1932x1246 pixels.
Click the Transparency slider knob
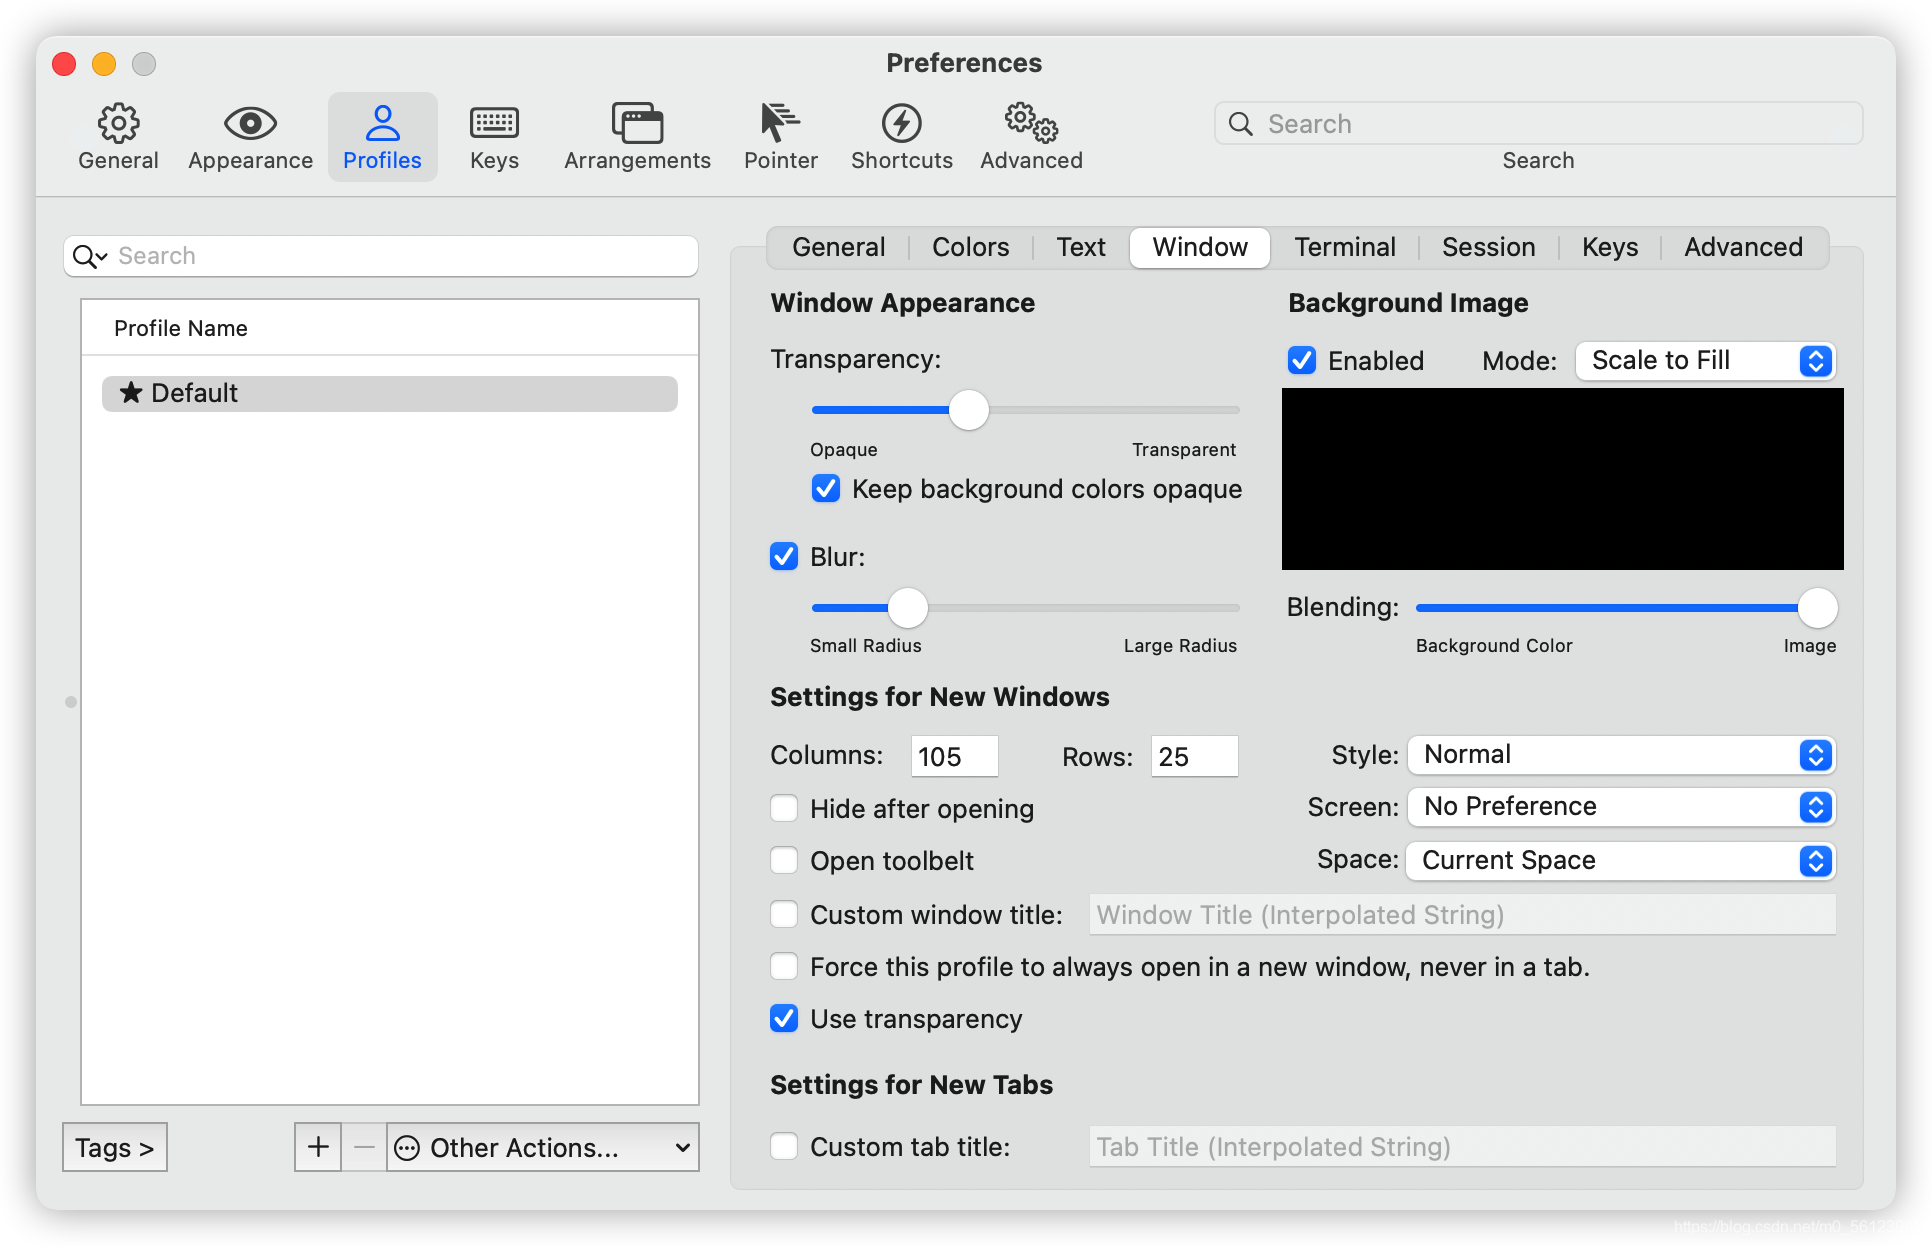[968, 410]
